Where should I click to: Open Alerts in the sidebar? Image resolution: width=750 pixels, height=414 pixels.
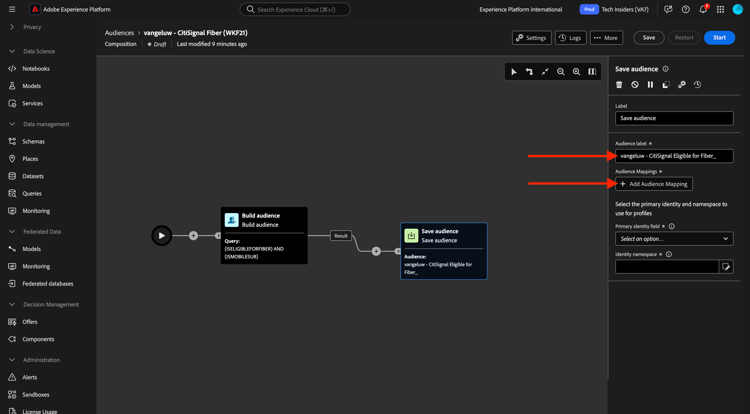pos(29,377)
